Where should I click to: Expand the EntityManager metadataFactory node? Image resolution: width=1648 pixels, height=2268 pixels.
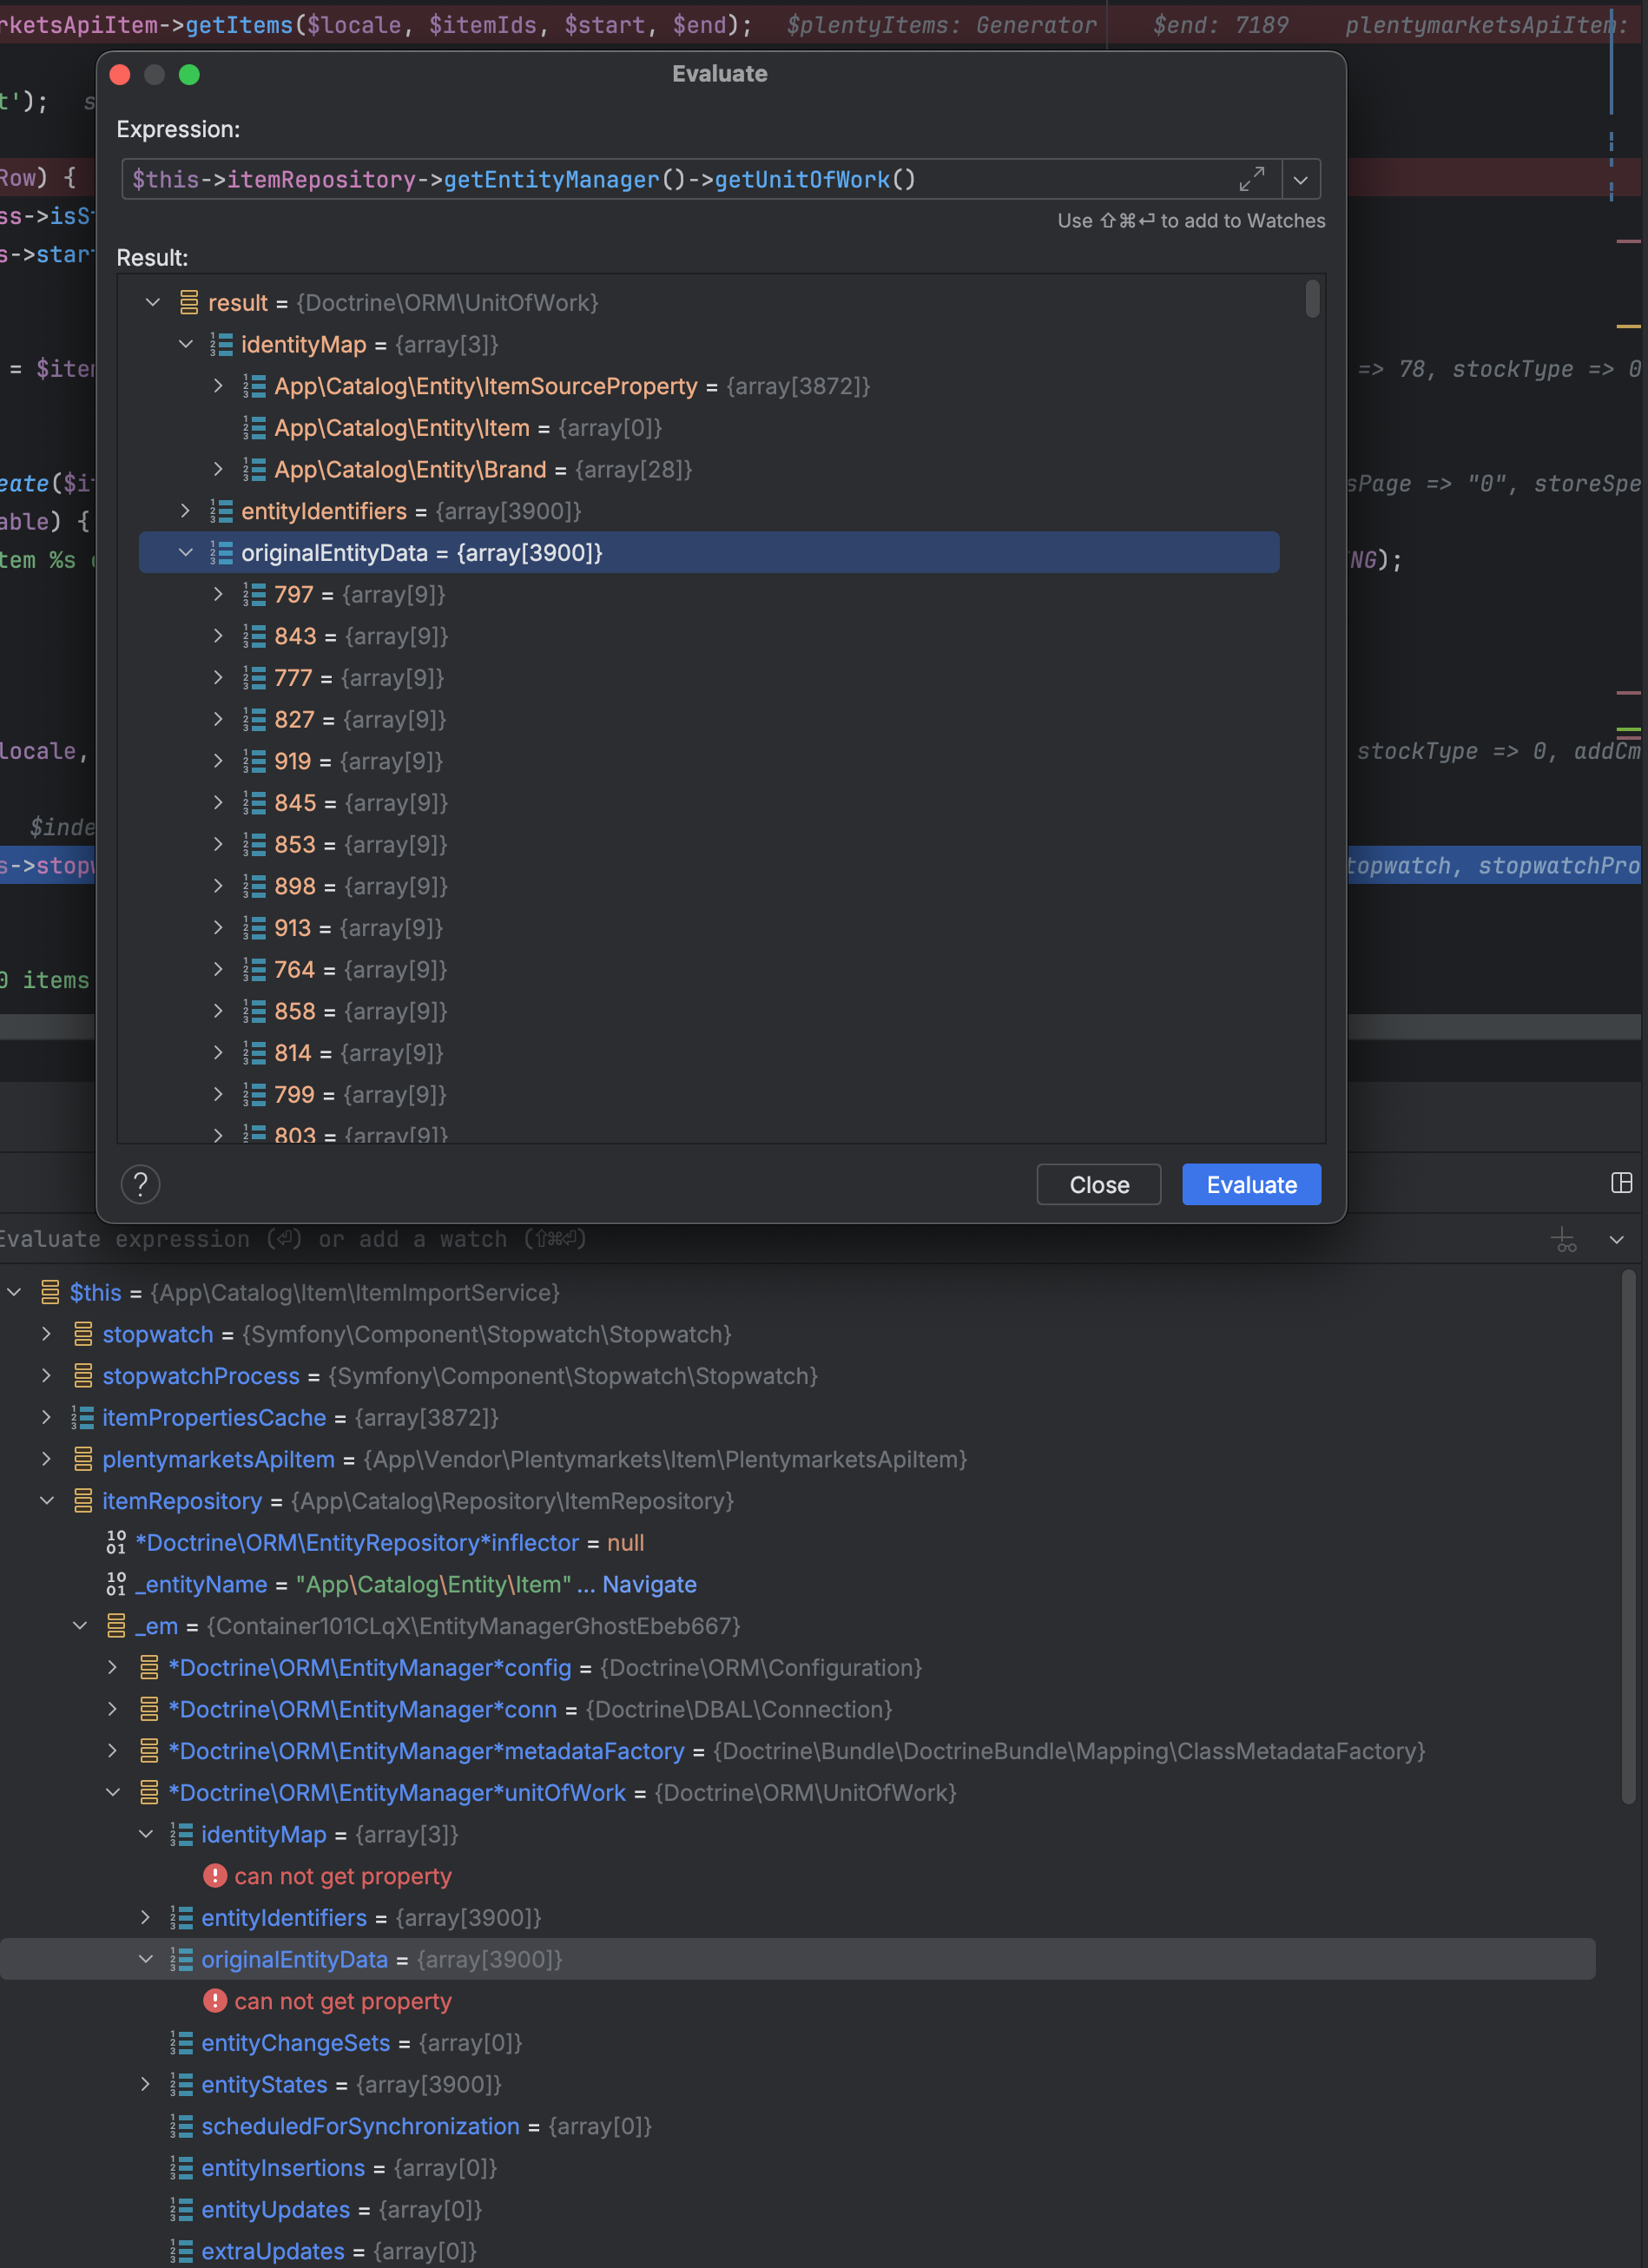113,1751
